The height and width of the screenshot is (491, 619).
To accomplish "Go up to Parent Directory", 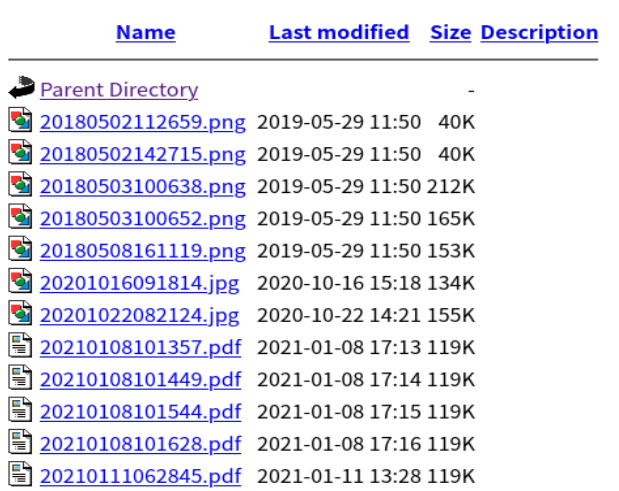I will tap(119, 90).
